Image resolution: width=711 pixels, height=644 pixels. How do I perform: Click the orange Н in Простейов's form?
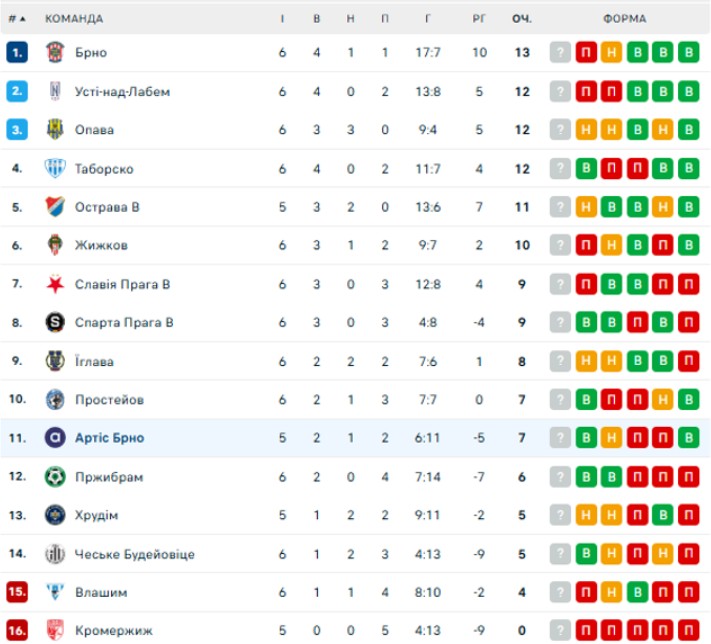pyautogui.click(x=662, y=400)
